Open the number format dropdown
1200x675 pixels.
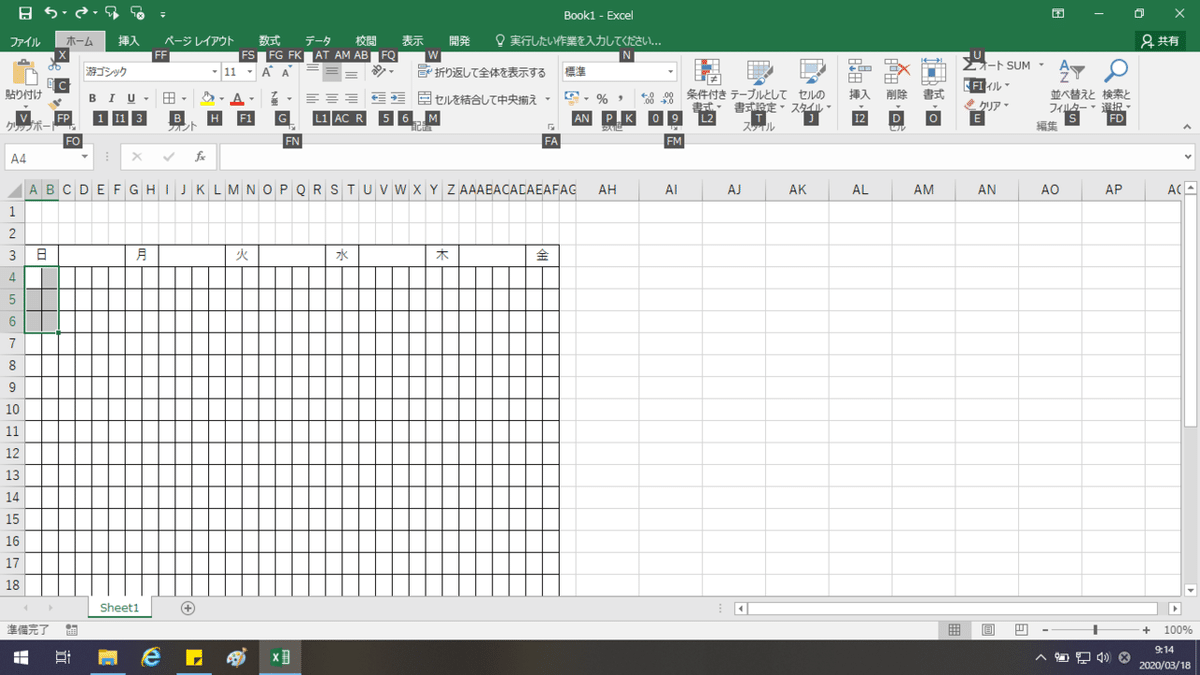[x=671, y=72]
